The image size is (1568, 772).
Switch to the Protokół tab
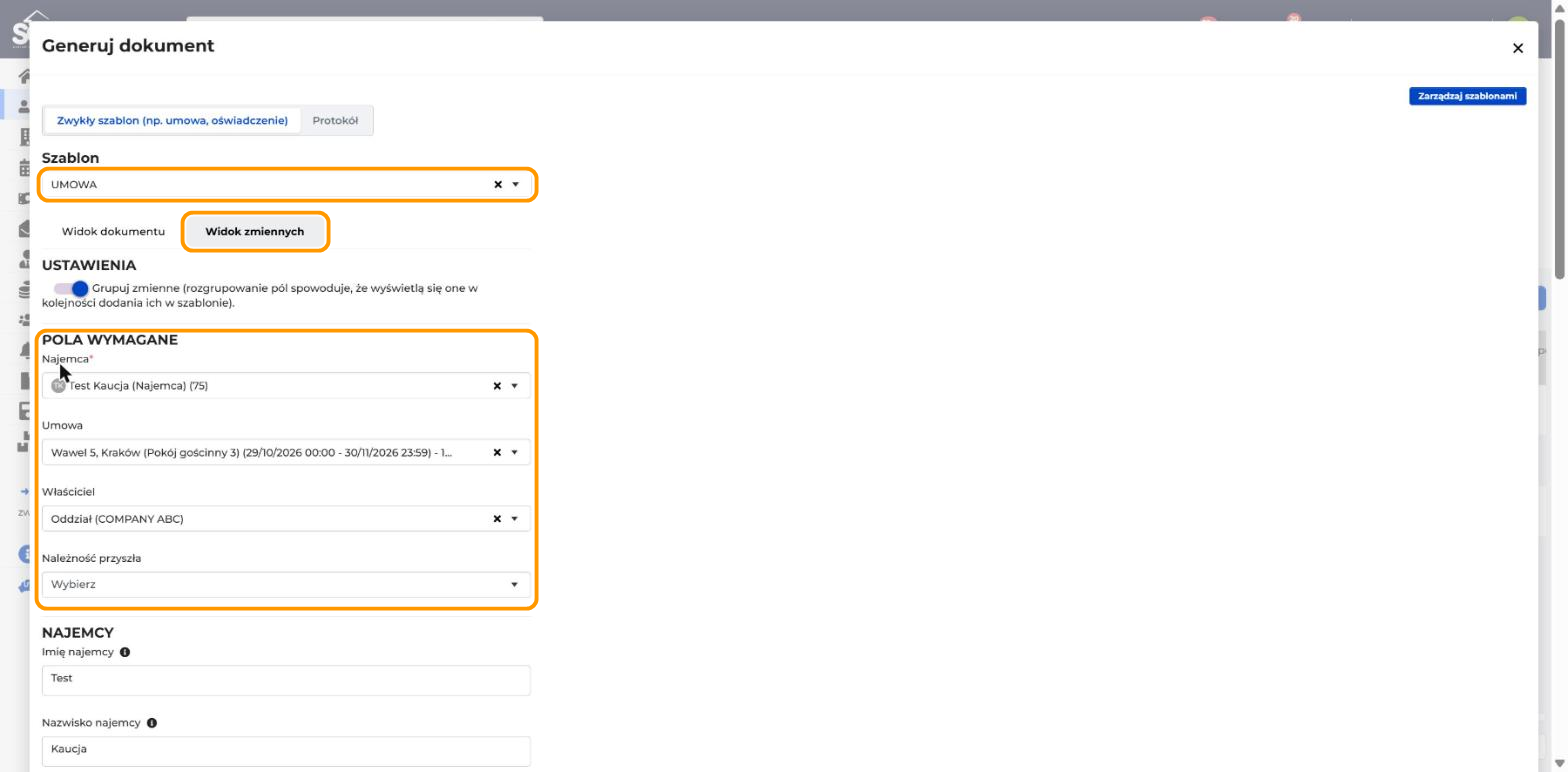(335, 121)
